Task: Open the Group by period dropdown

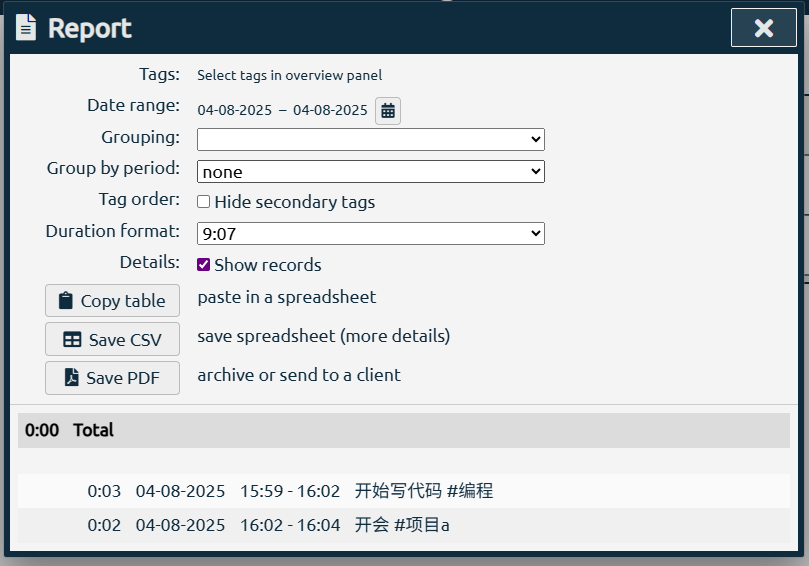Action: click(x=370, y=171)
